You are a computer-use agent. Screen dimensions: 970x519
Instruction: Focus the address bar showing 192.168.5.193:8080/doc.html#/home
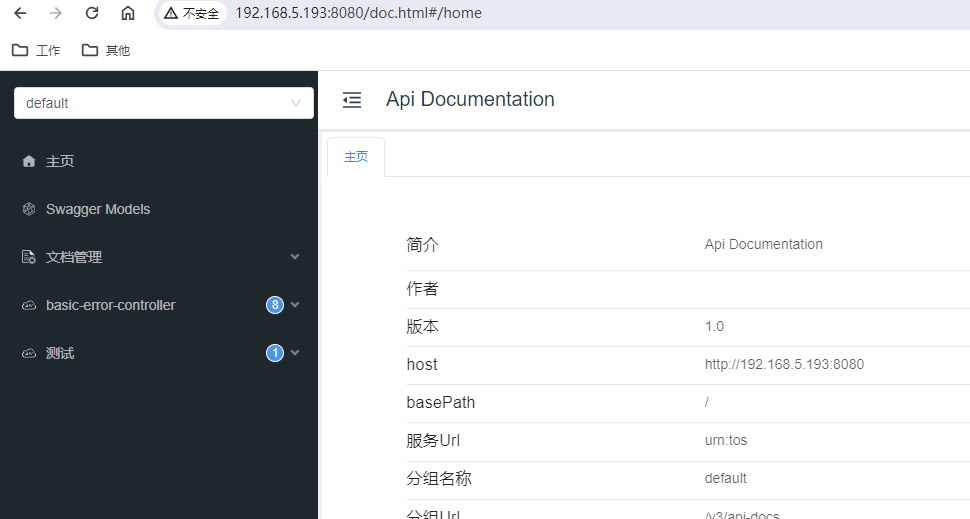358,13
